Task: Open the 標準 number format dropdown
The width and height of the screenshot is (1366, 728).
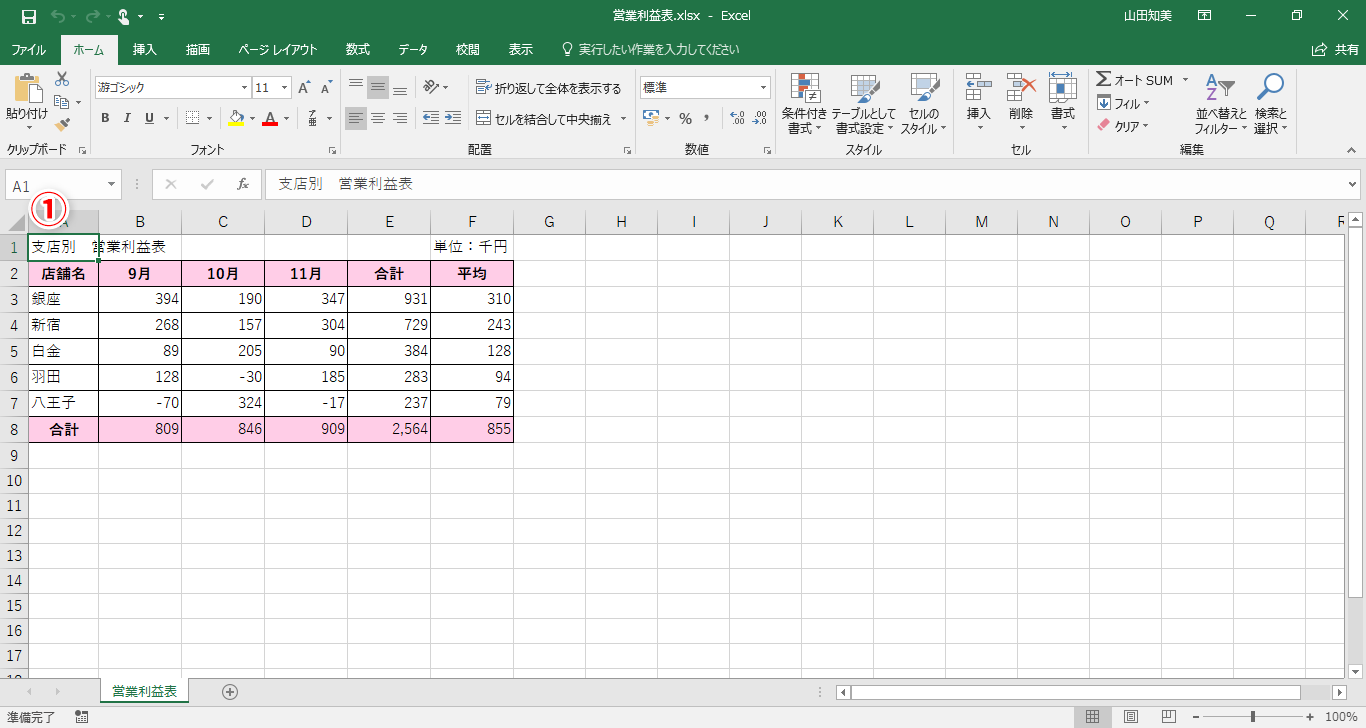Action: pos(764,88)
